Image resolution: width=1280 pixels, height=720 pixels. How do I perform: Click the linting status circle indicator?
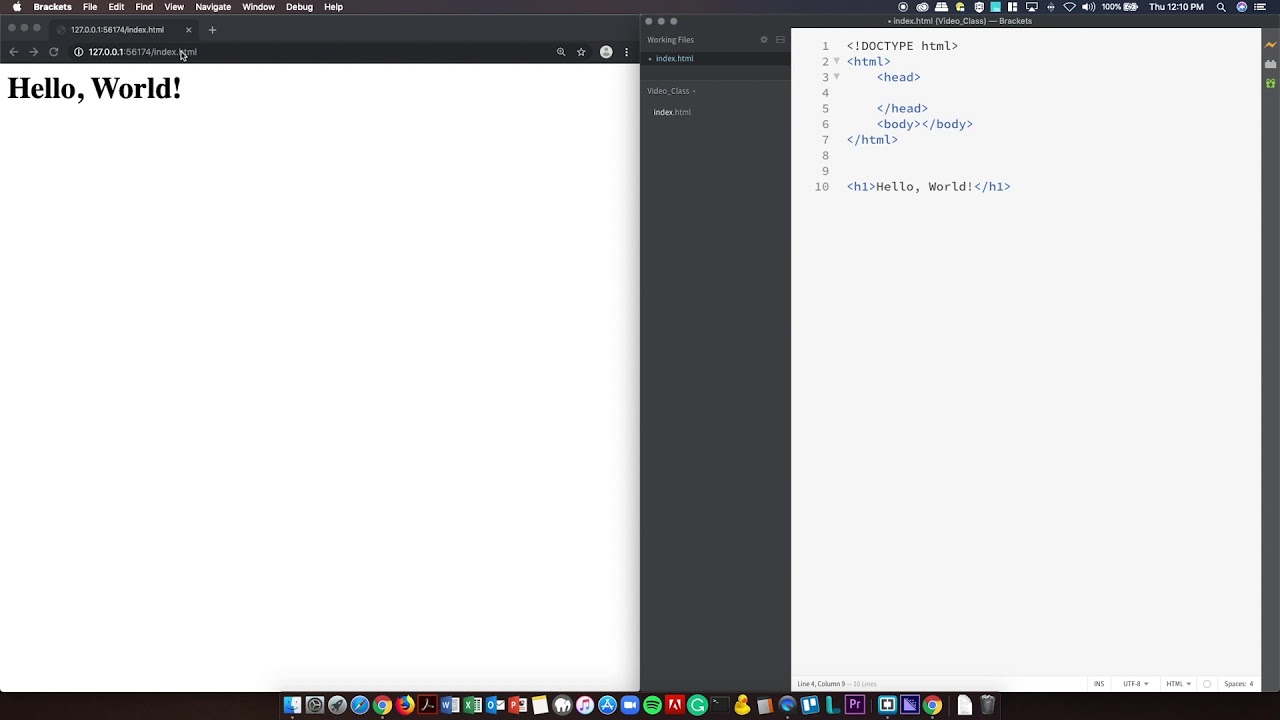[1207, 684]
